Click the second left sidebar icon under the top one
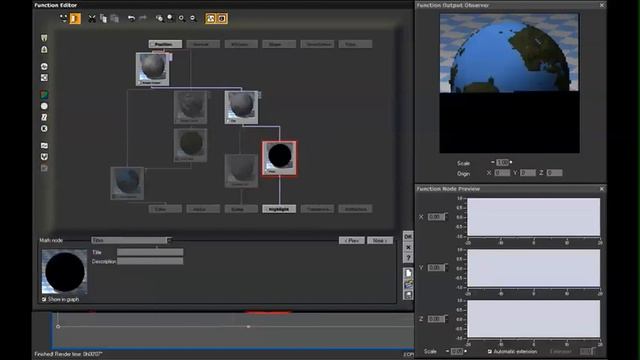The image size is (640, 360). point(44,49)
